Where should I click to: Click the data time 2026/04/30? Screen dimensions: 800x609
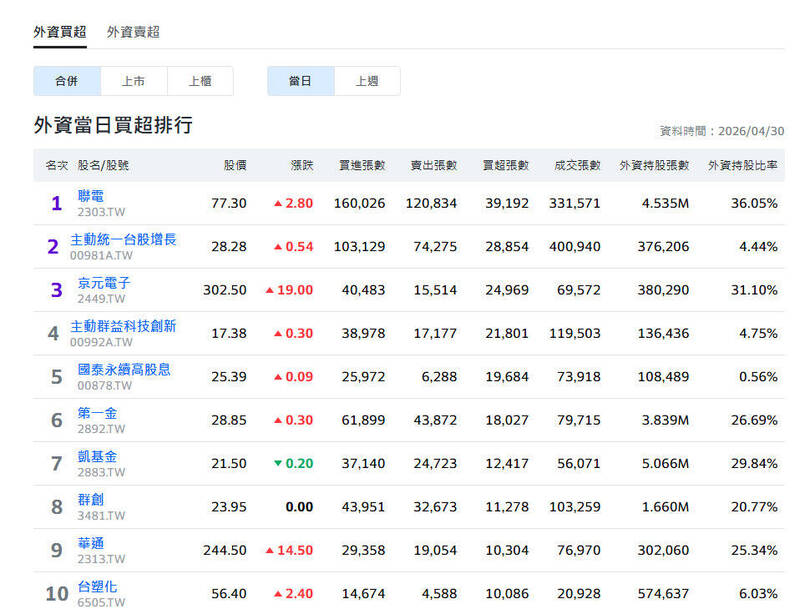(x=751, y=131)
